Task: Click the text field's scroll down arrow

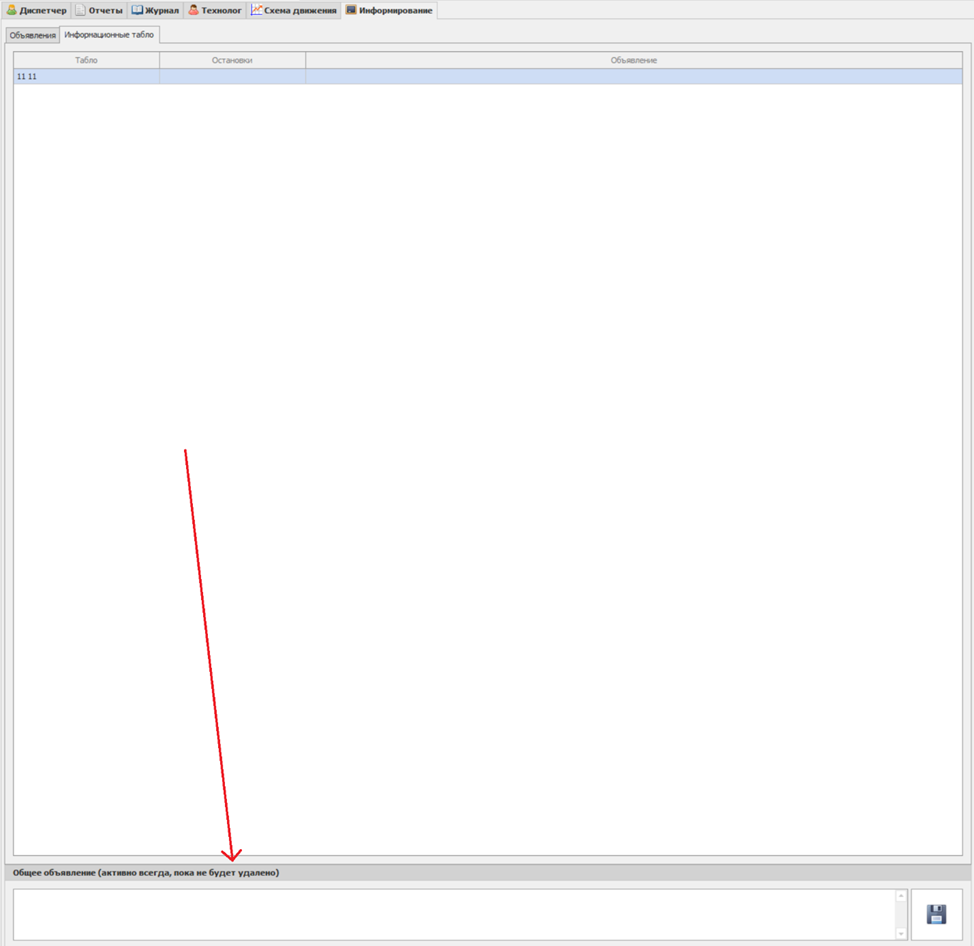Action: (901, 933)
